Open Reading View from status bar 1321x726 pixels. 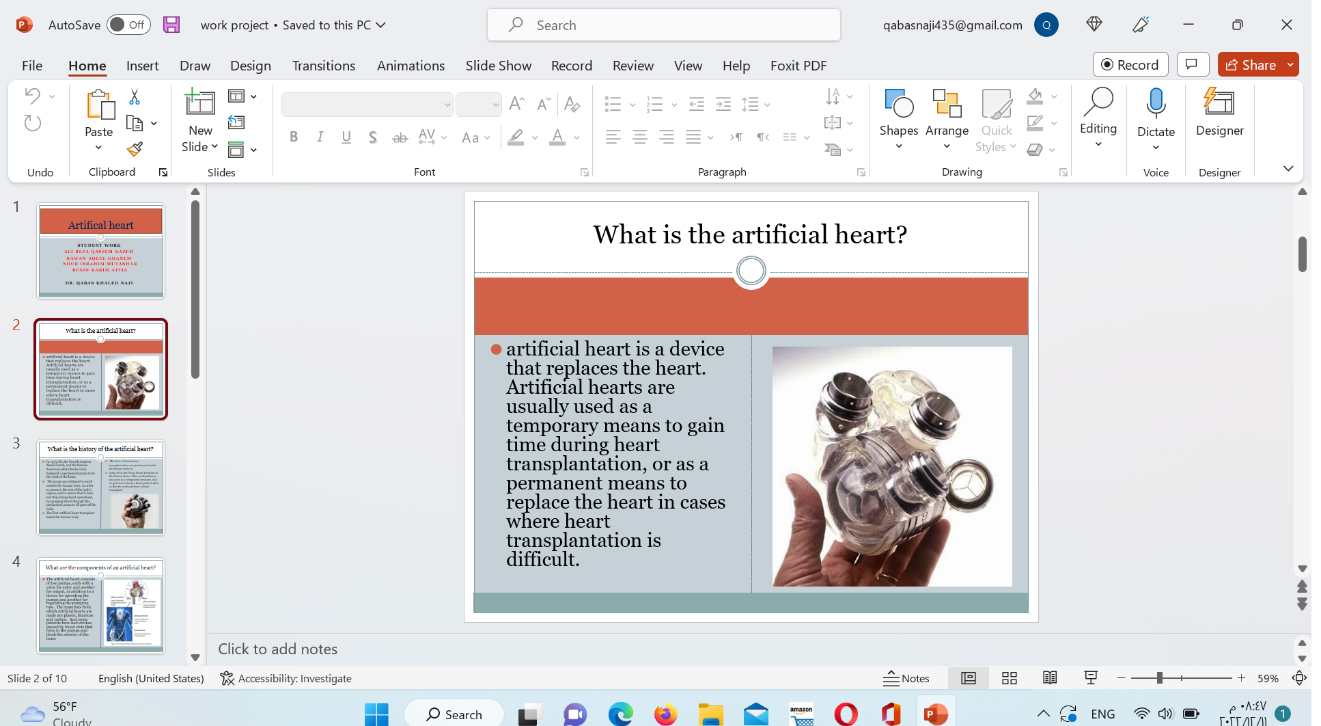(x=1050, y=678)
